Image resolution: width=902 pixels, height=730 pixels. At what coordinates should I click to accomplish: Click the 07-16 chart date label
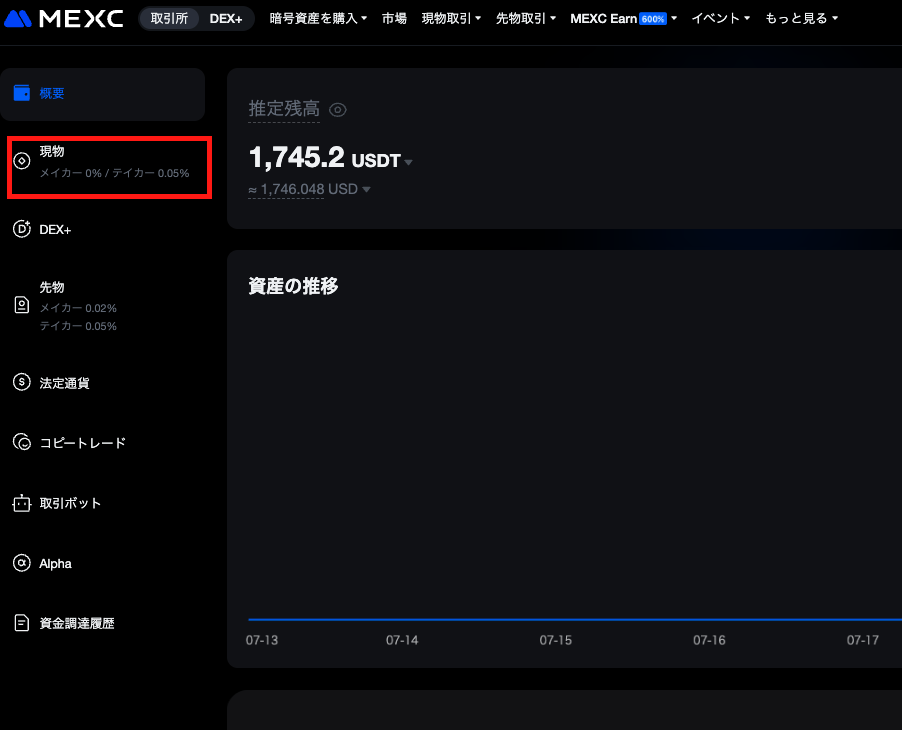[709, 640]
